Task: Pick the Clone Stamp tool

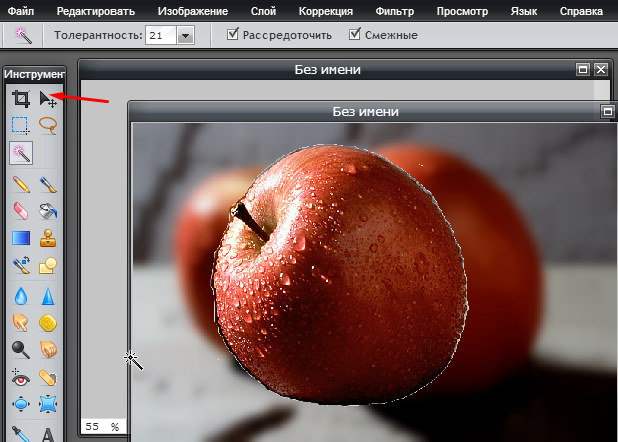Action: click(47, 238)
